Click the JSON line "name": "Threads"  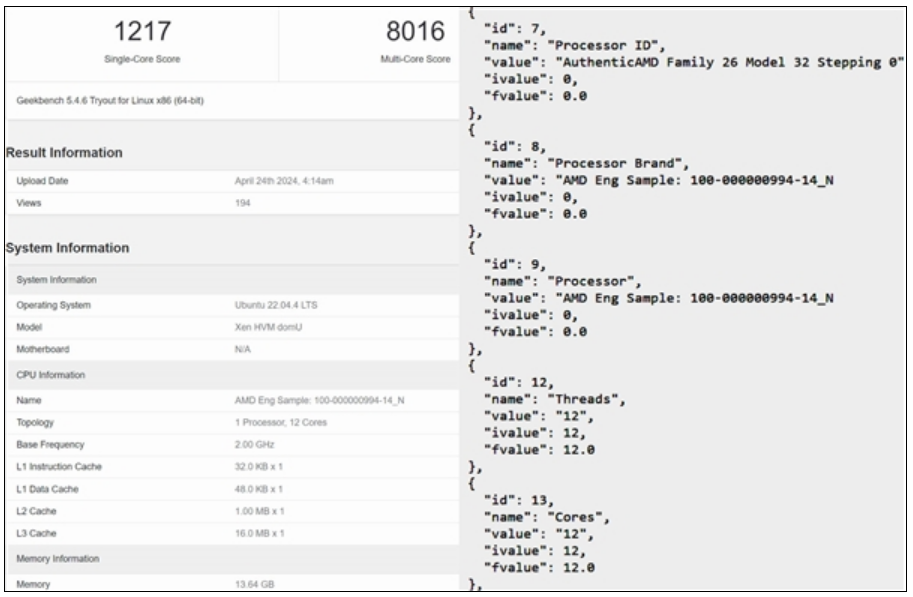click(554, 400)
